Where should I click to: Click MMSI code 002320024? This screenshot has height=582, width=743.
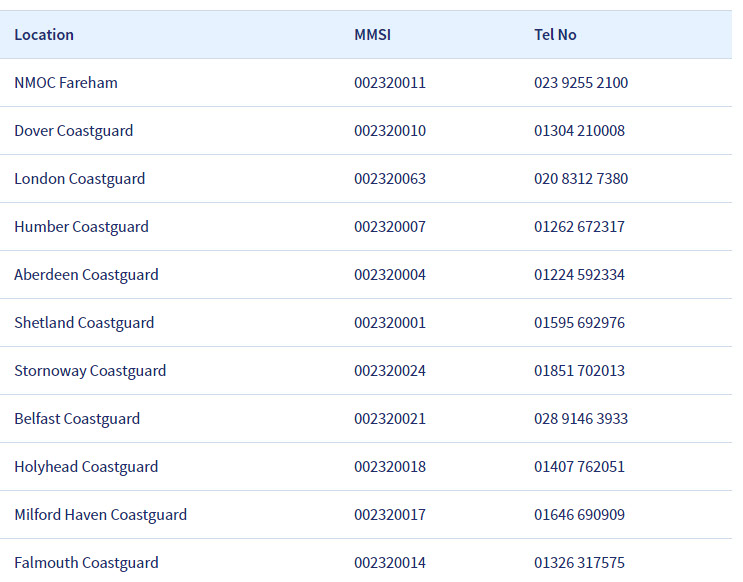[x=390, y=371]
